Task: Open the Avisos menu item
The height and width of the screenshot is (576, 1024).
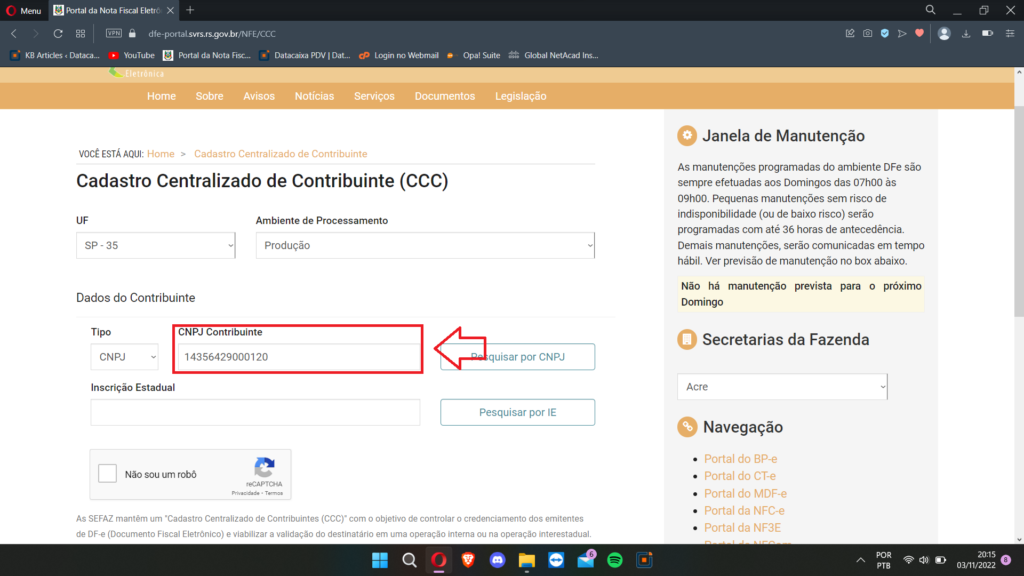Action: tap(259, 96)
